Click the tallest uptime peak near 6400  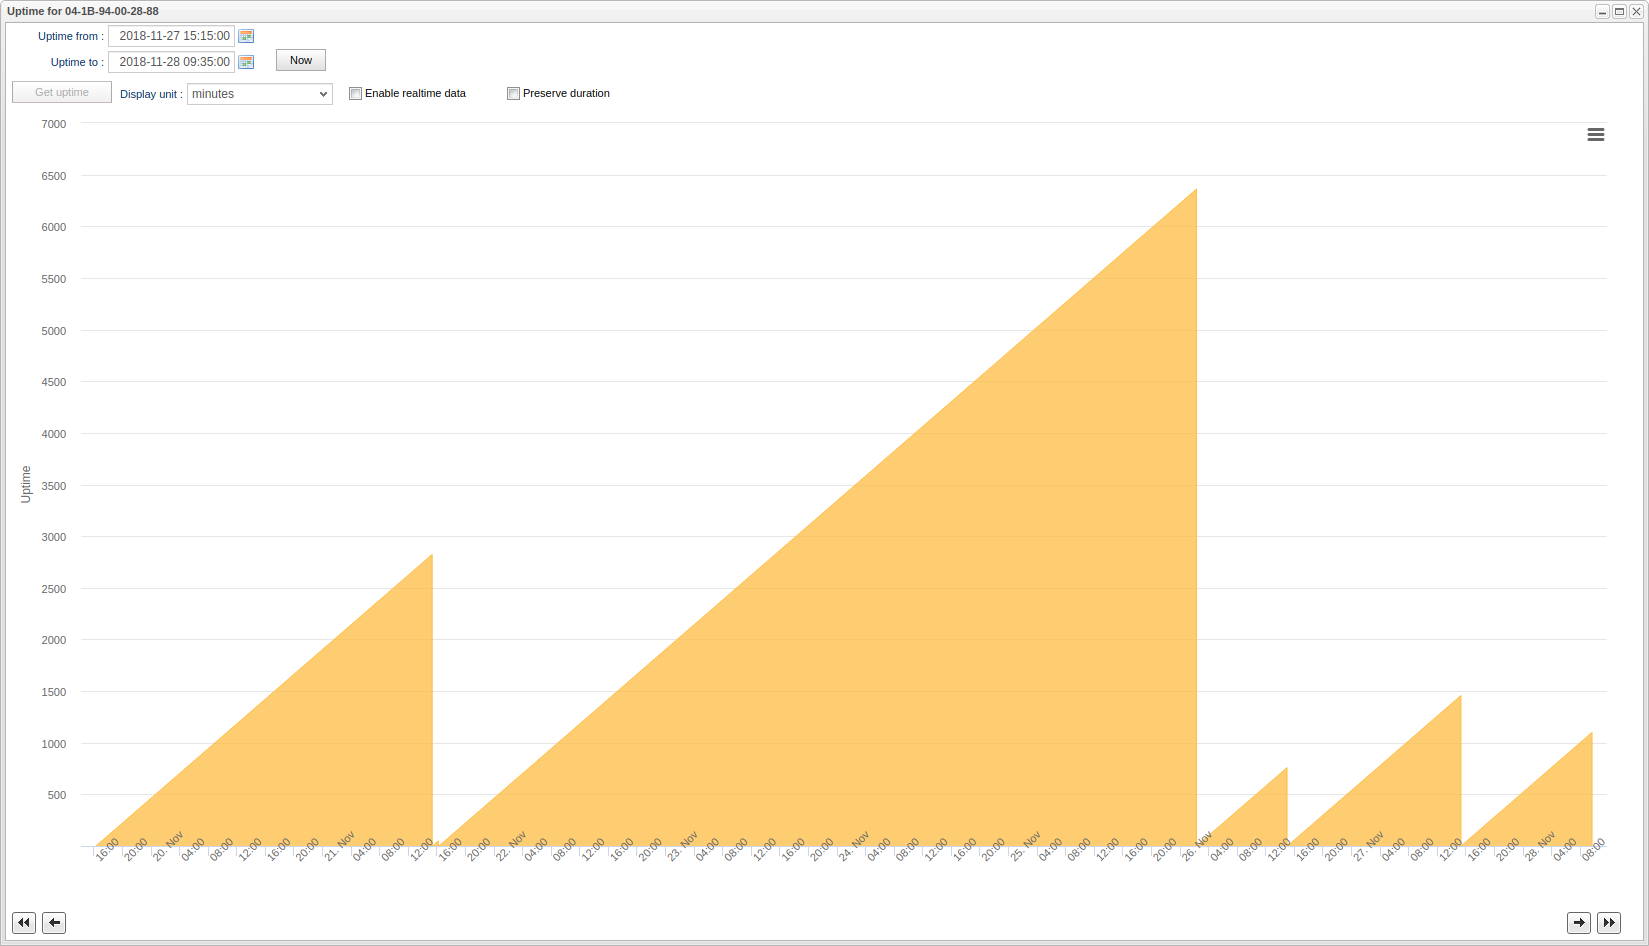pyautogui.click(x=1195, y=191)
